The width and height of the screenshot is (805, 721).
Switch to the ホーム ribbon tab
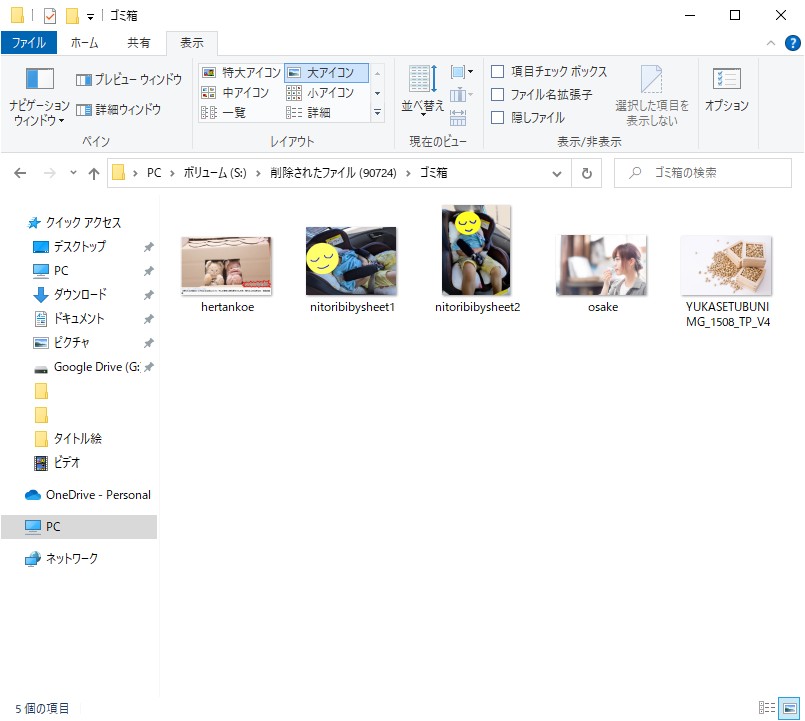pyautogui.click(x=84, y=43)
